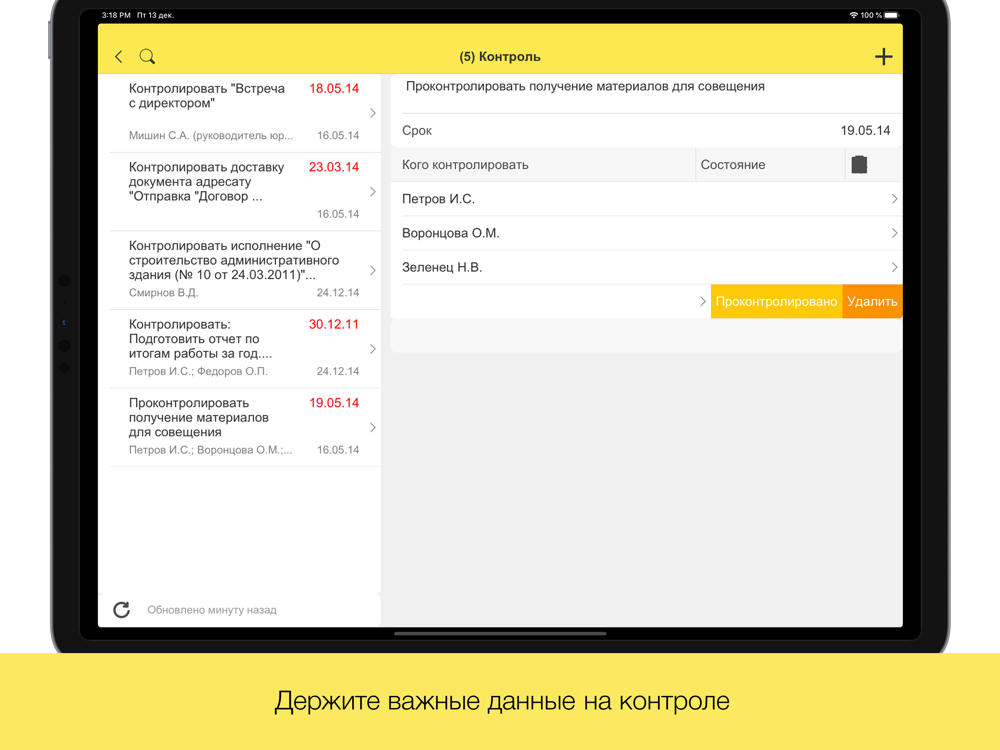Tap the clock reading 3:18 PM in the status bar
This screenshot has width=1000, height=750.
(116, 15)
